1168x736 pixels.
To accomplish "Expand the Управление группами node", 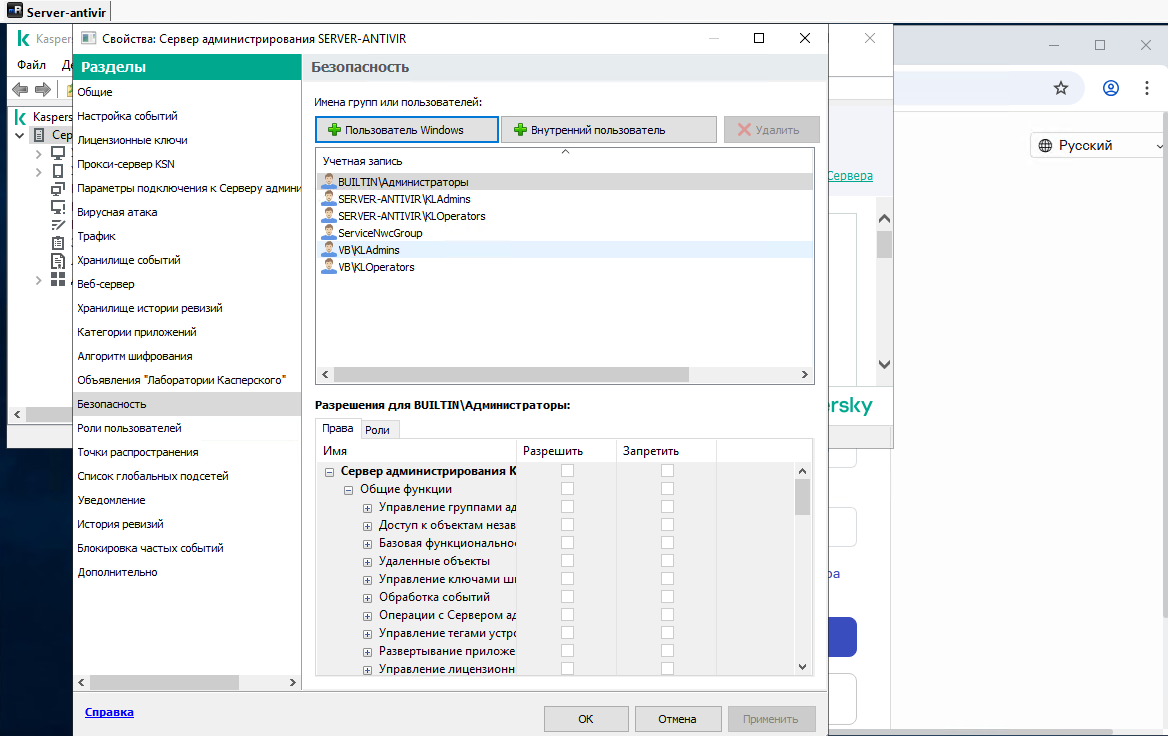I will point(367,508).
